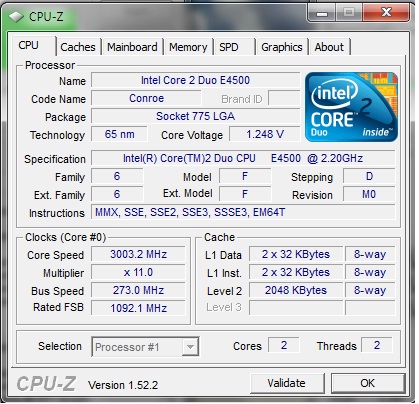Image resolution: width=419 pixels, height=404 pixels.
Task: Open the Processor #1 selection combo box
Action: point(145,347)
